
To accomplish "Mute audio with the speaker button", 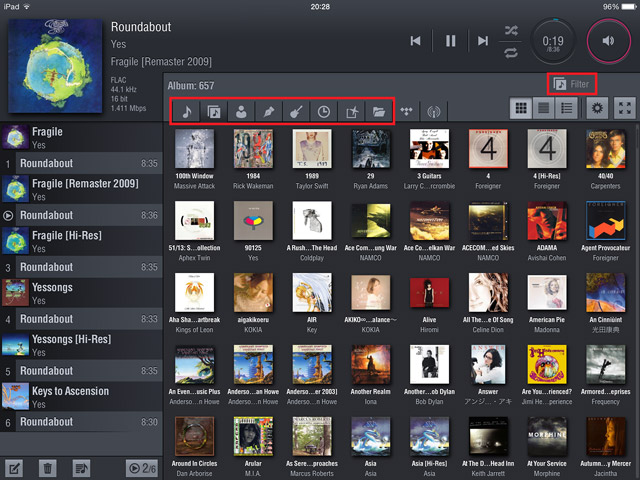I will pyautogui.click(x=609, y=41).
